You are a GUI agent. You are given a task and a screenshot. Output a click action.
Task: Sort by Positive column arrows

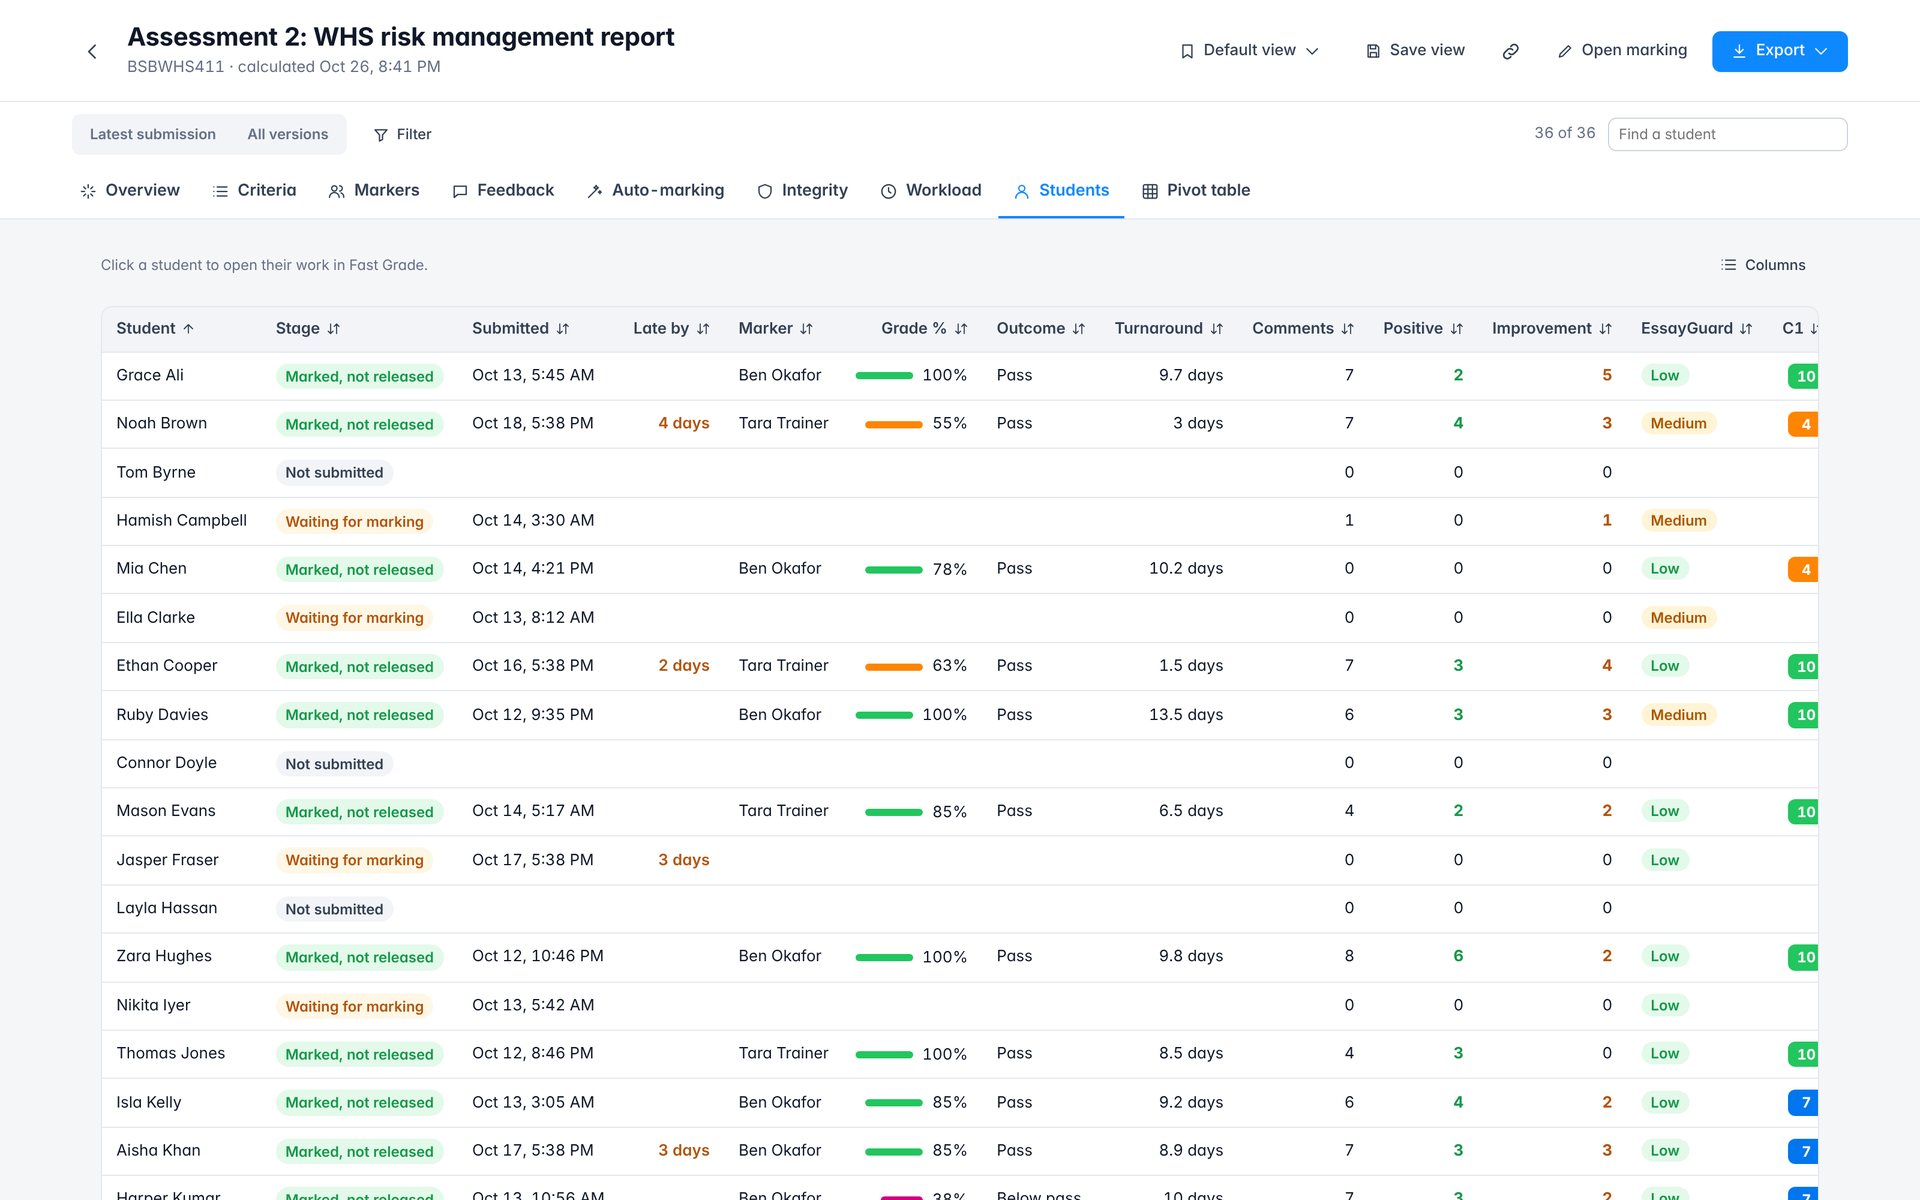(1457, 329)
